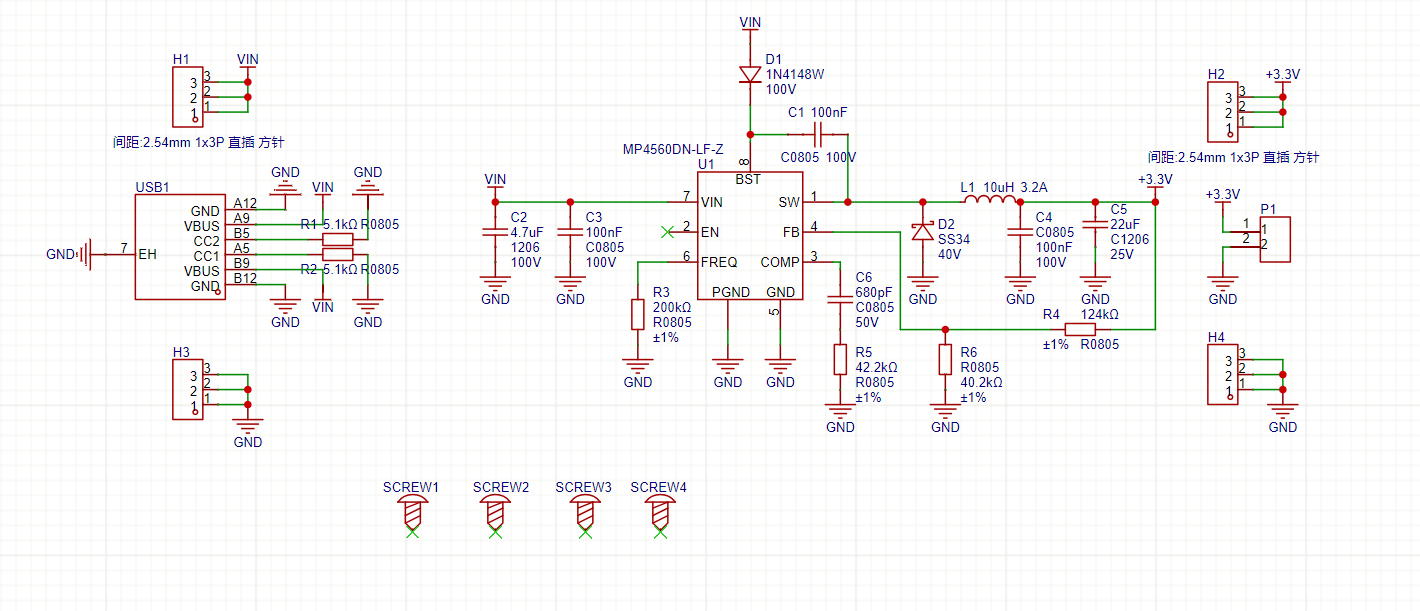Click the CC2 pin label on USB1
The height and width of the screenshot is (611, 1420).
207,240
